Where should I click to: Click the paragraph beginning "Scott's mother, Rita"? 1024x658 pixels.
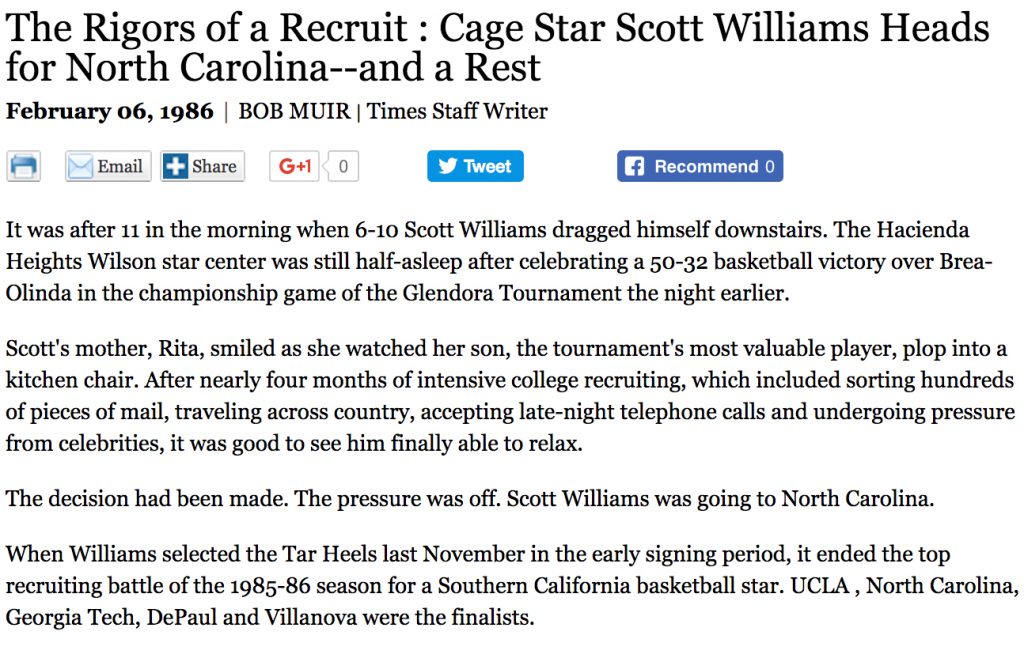(510, 396)
